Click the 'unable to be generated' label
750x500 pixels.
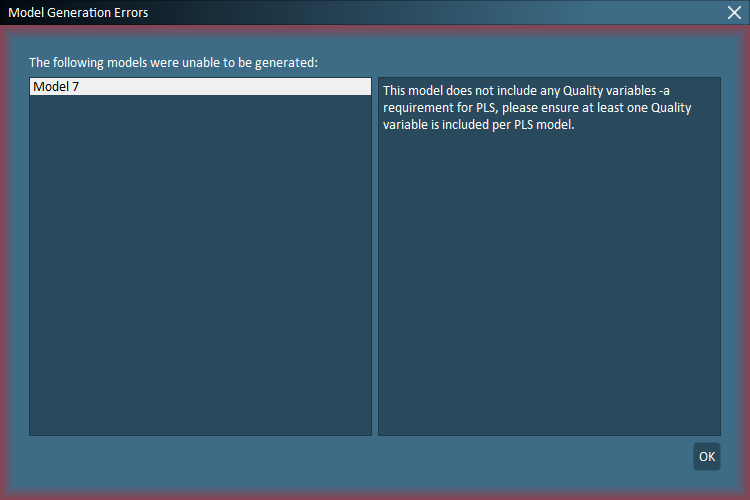173,62
